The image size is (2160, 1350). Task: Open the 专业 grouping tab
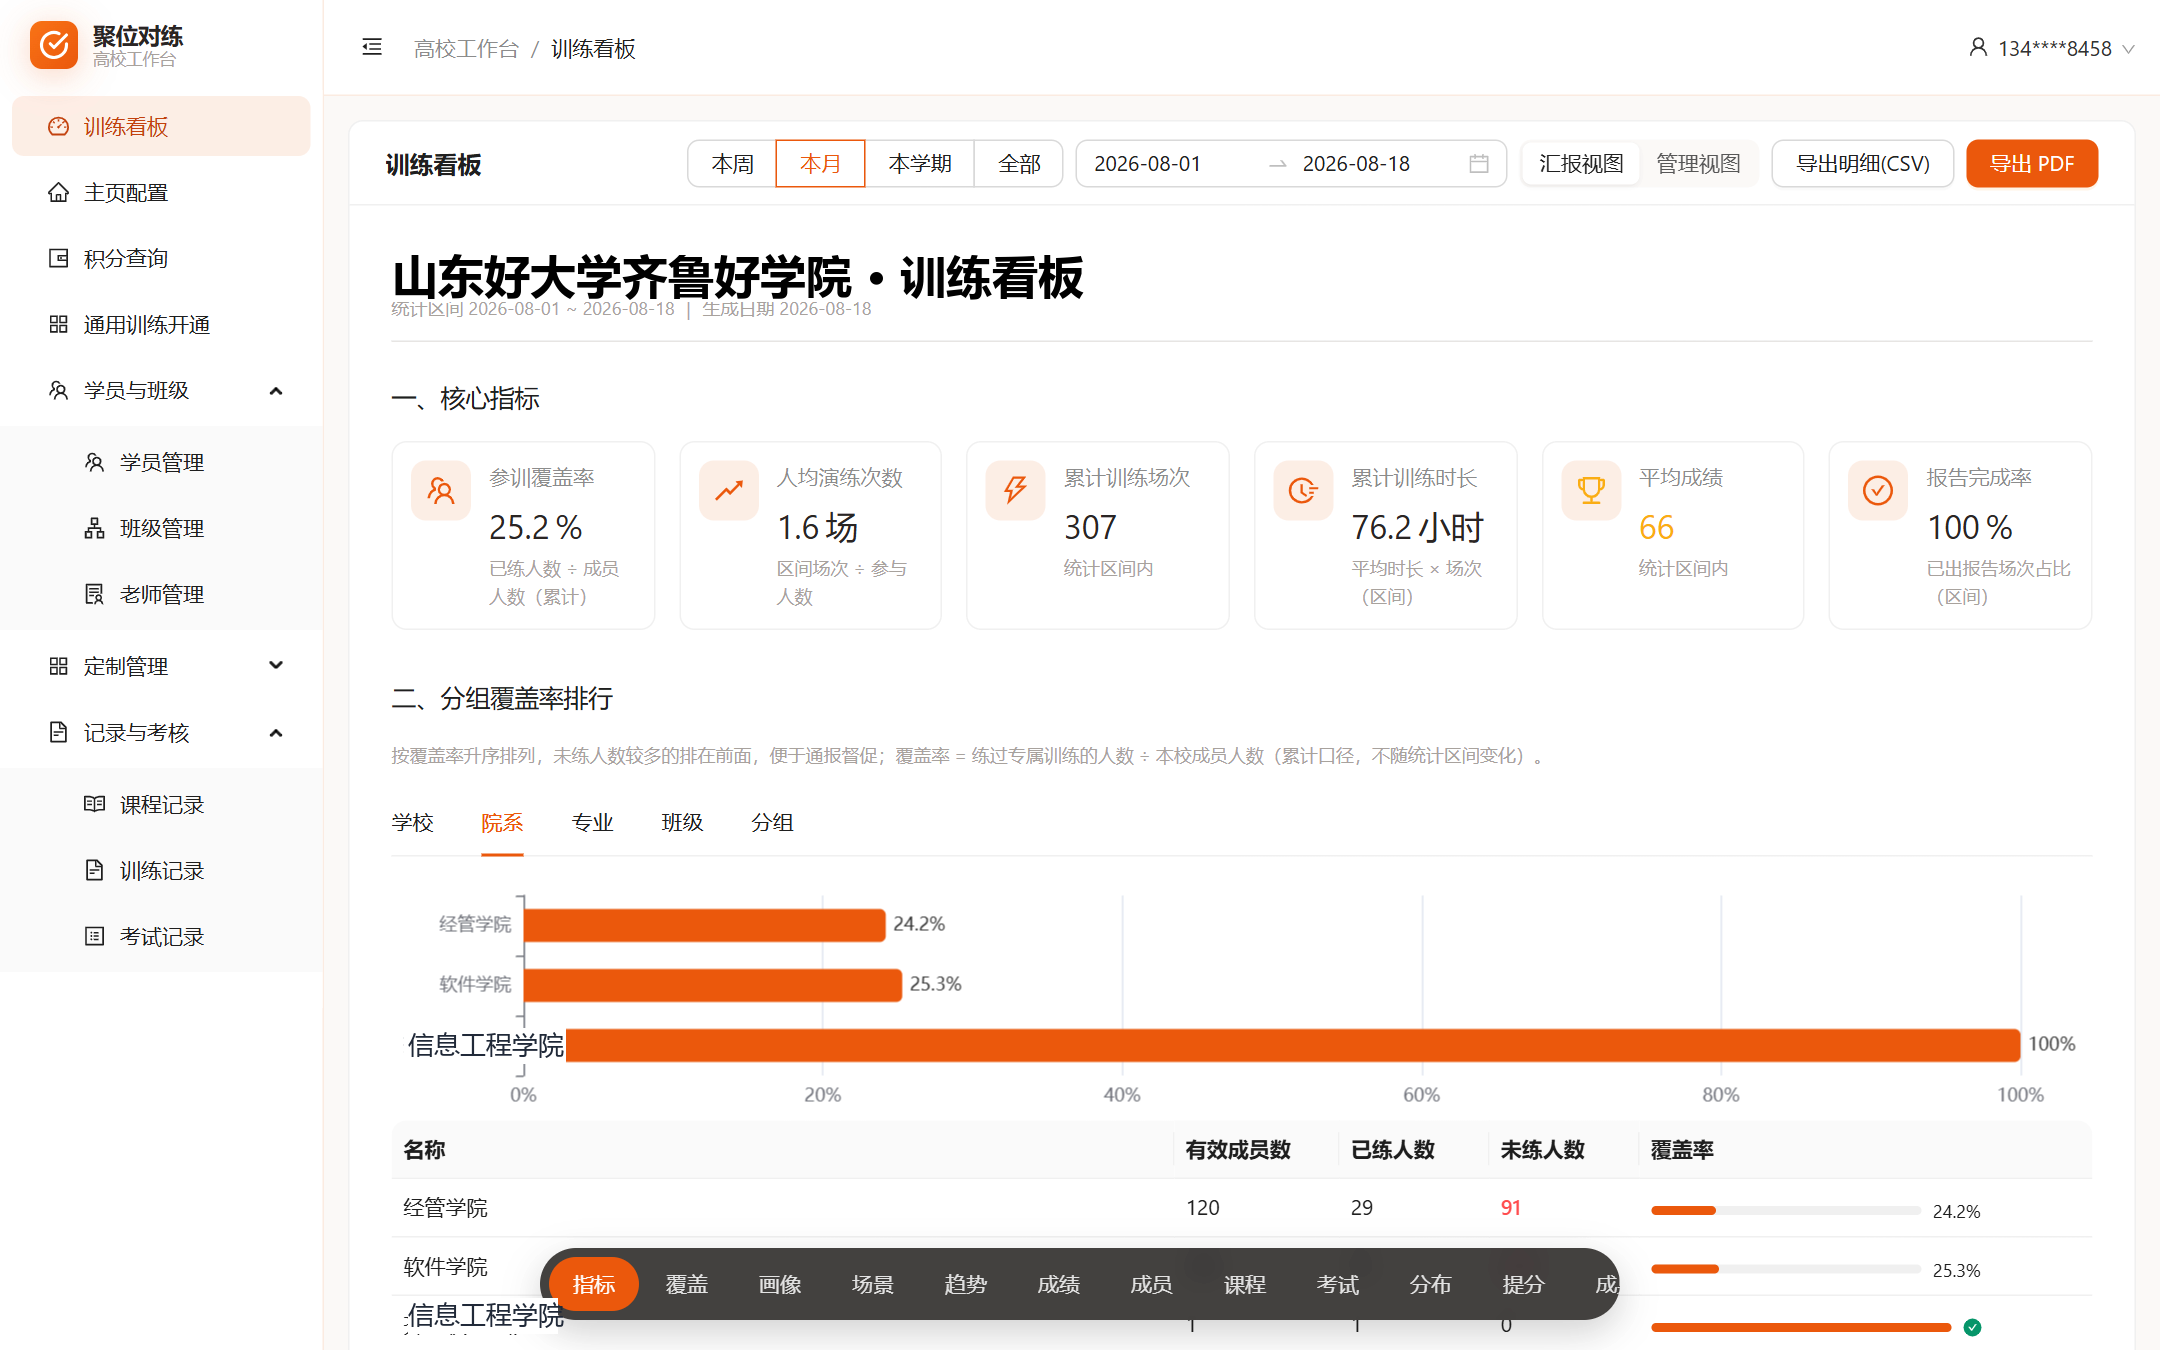pos(592,822)
